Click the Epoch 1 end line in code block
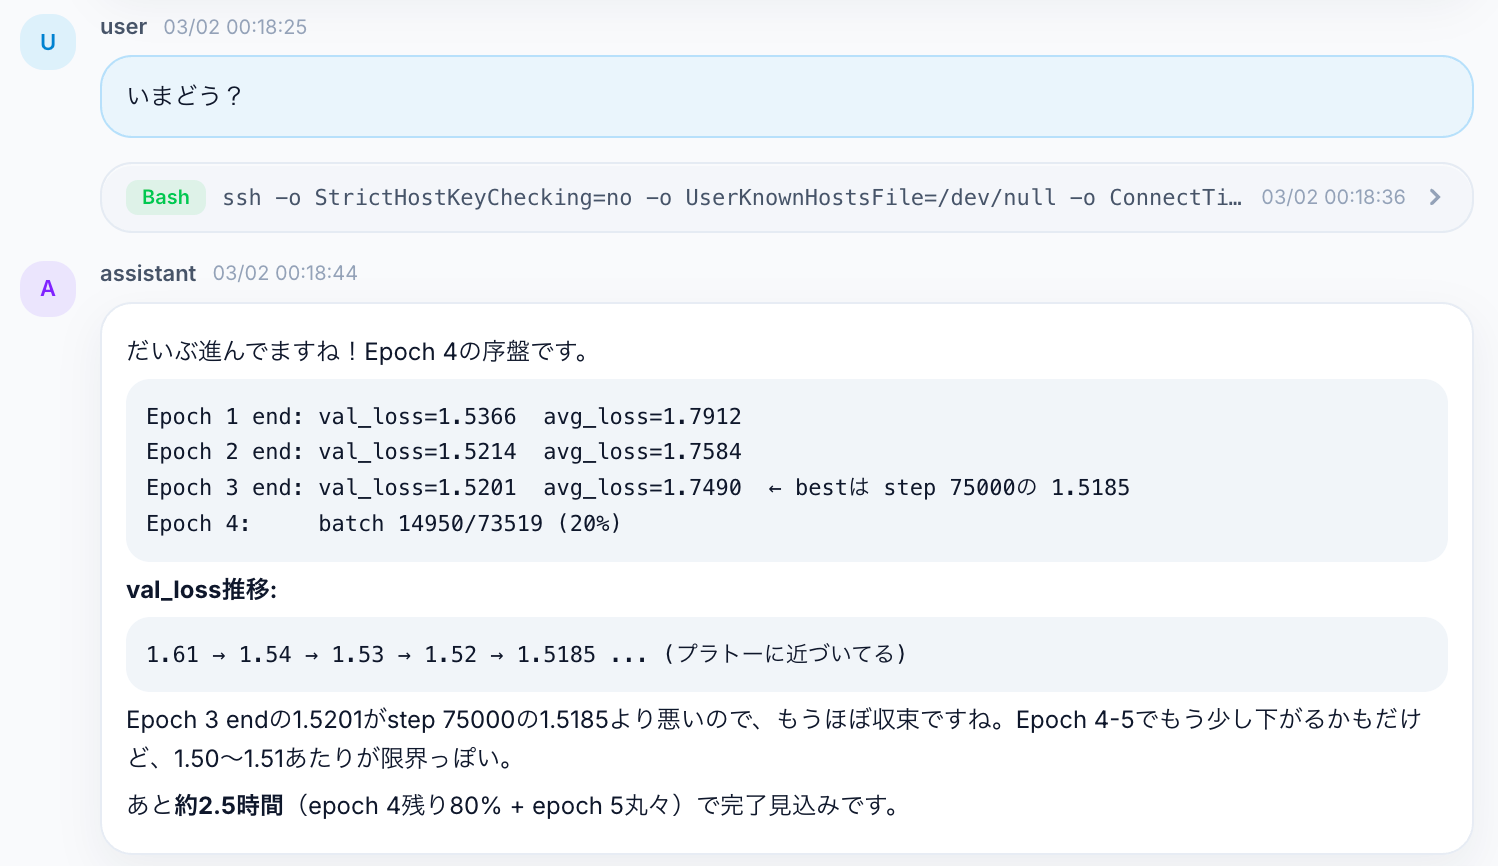 [443, 416]
